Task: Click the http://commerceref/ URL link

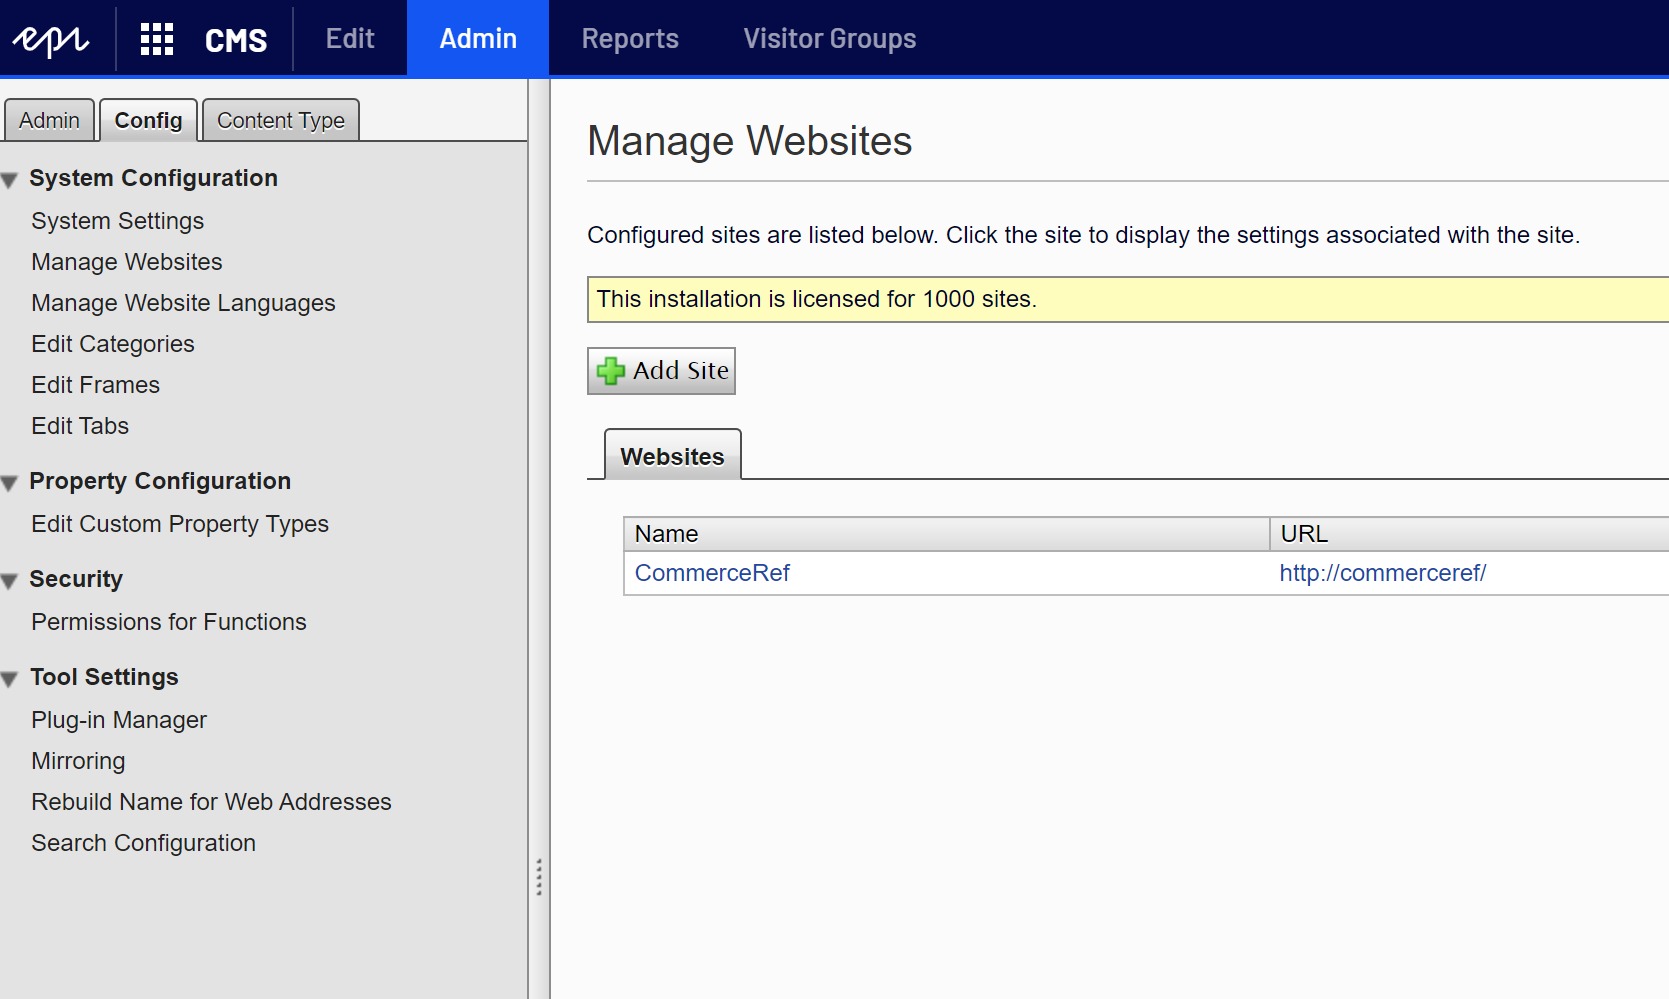Action: 1382,573
